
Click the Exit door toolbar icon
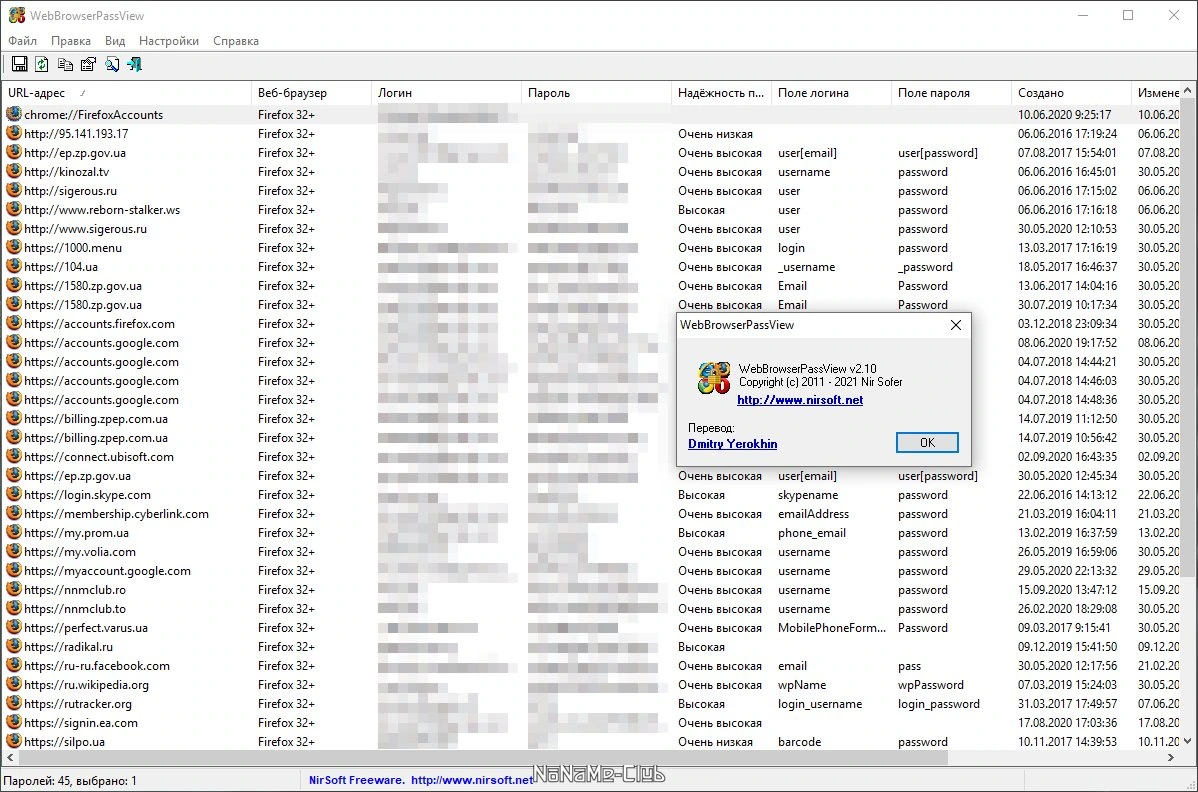point(134,64)
